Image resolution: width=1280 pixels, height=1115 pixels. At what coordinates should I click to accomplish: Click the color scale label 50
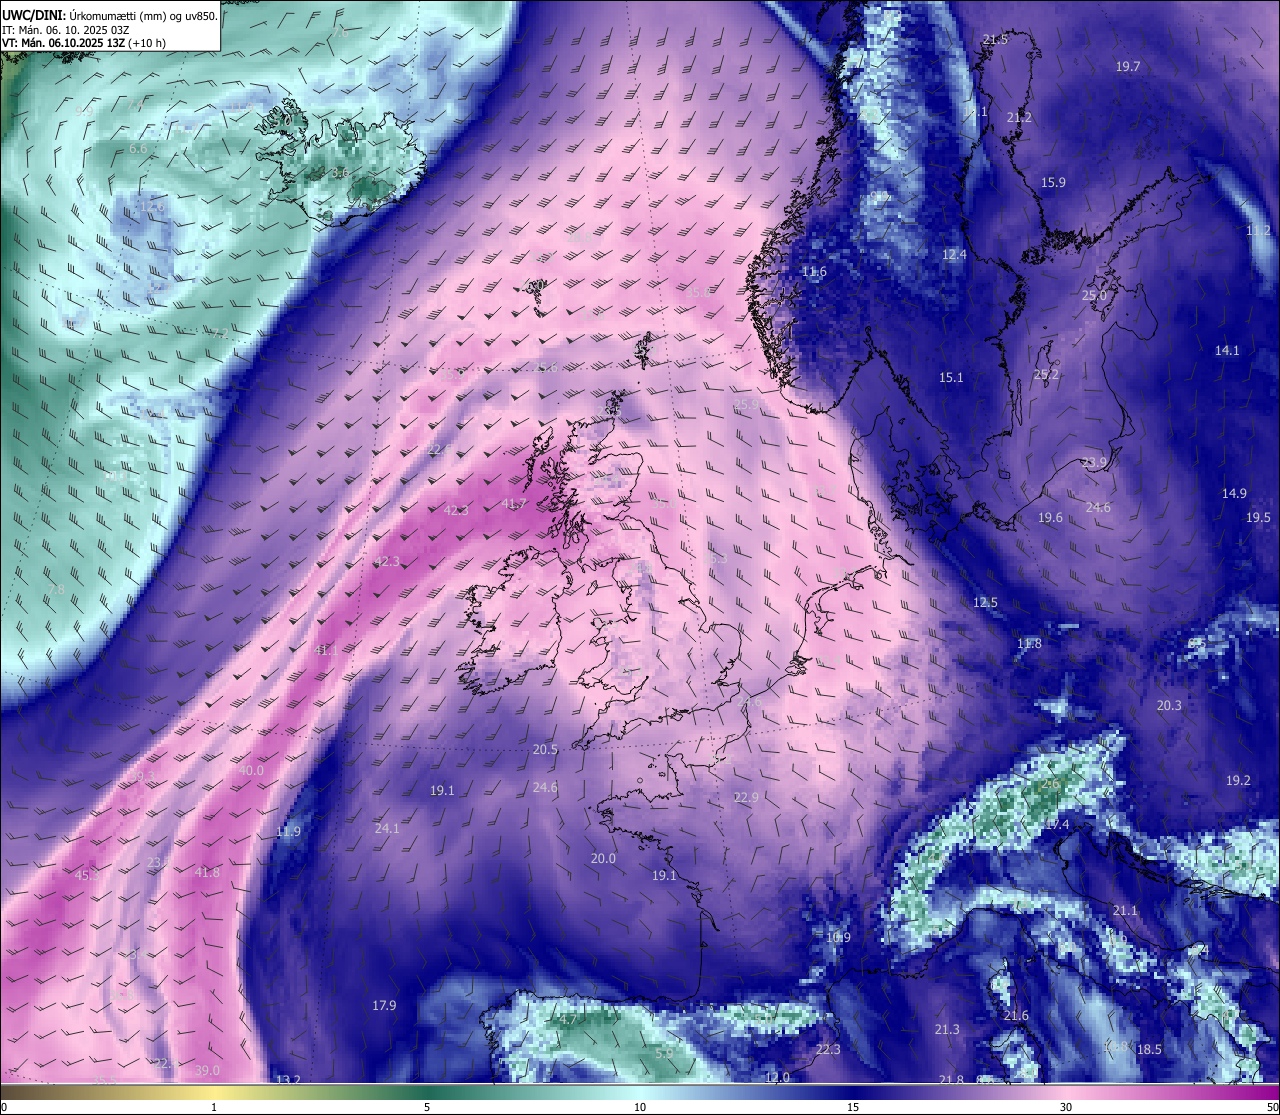tap(1272, 1107)
